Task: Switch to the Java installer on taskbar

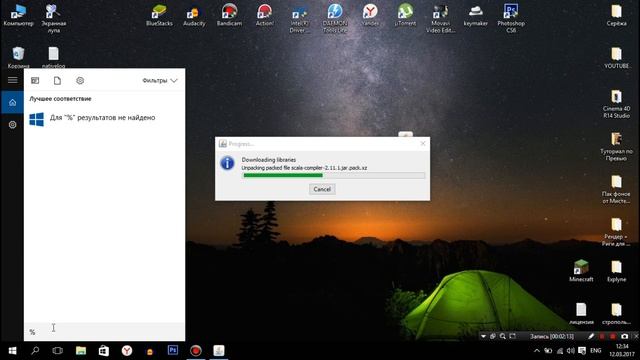Action: coord(219,351)
